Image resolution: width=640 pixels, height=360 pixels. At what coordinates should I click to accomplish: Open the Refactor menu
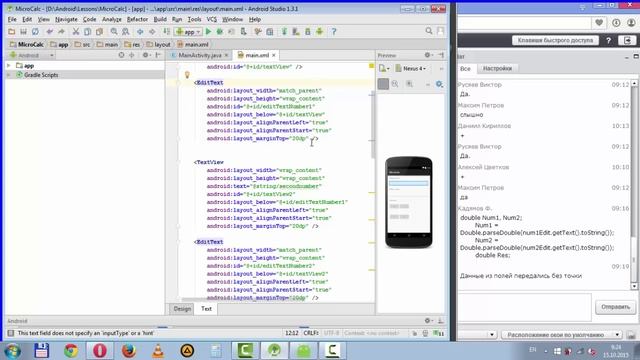(137, 19)
